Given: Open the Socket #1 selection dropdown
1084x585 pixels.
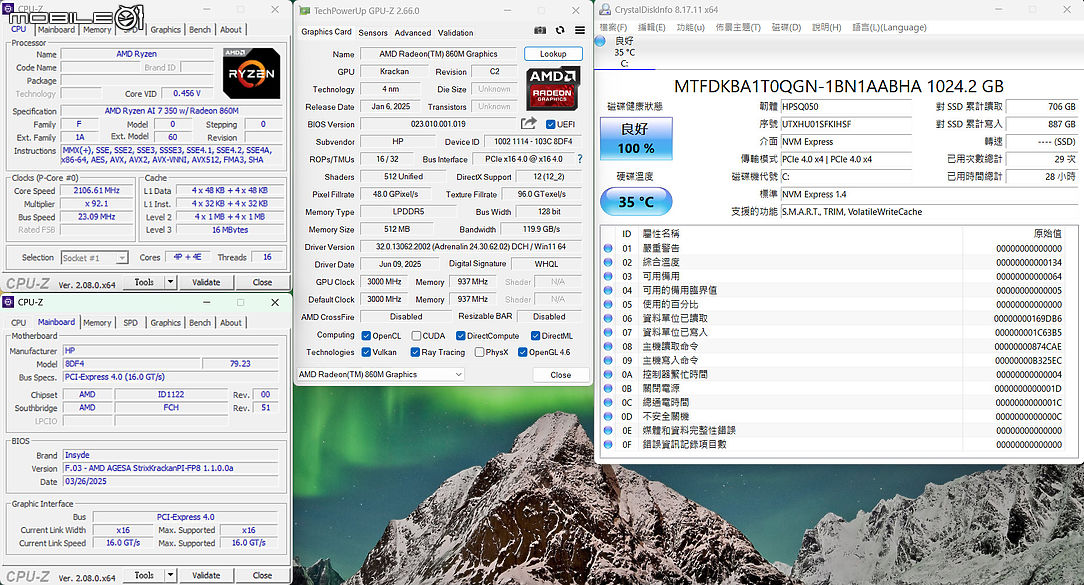Looking at the screenshot, I should (94, 258).
